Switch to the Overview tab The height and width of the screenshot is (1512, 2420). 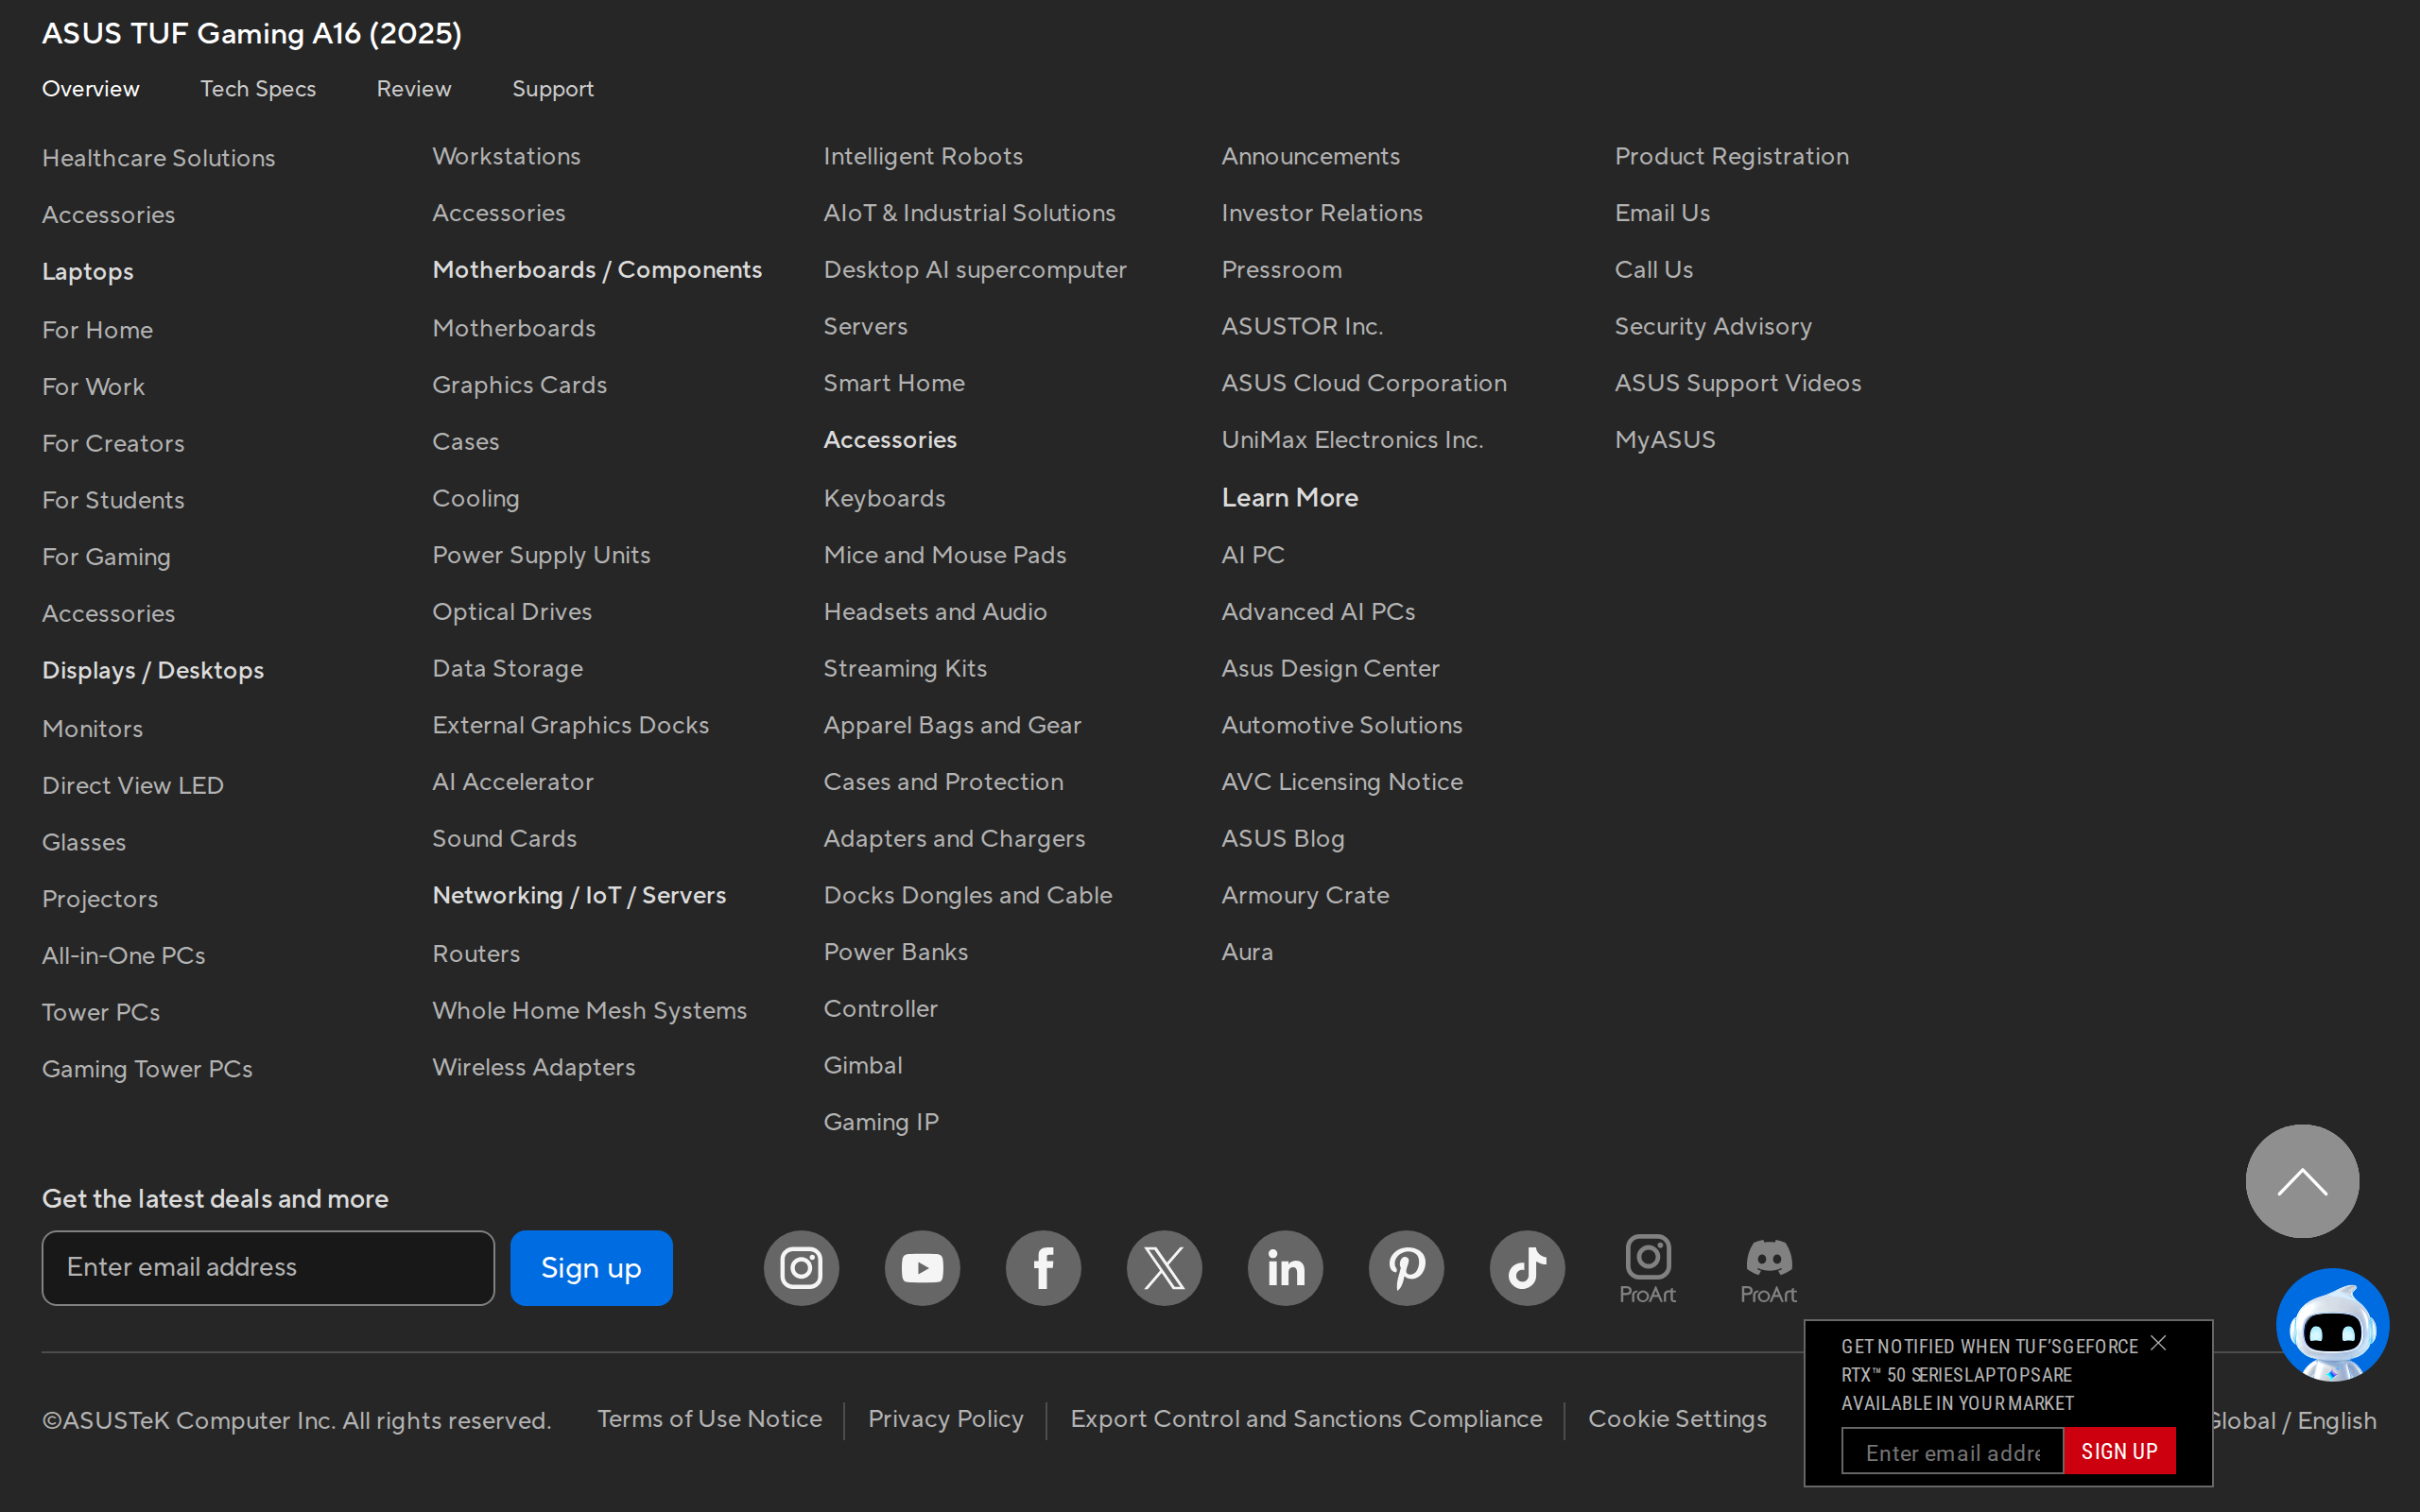91,89
